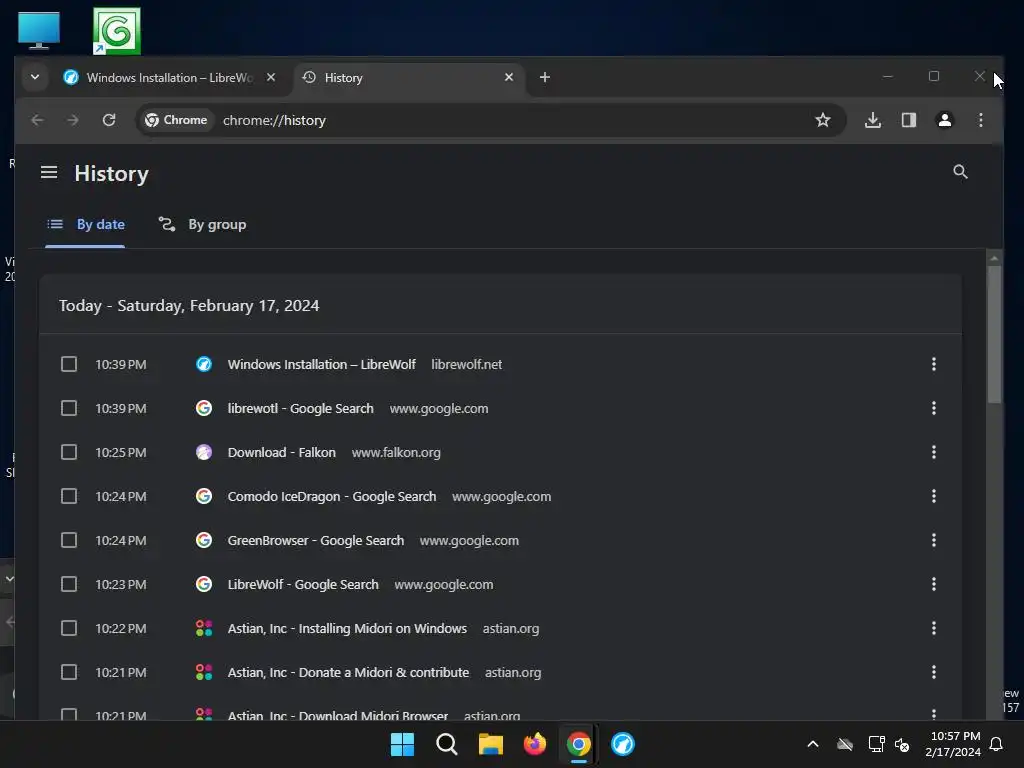The image size is (1024, 768).
Task: Check the GreenBrowser Google Search entry
Action: click(x=69, y=540)
